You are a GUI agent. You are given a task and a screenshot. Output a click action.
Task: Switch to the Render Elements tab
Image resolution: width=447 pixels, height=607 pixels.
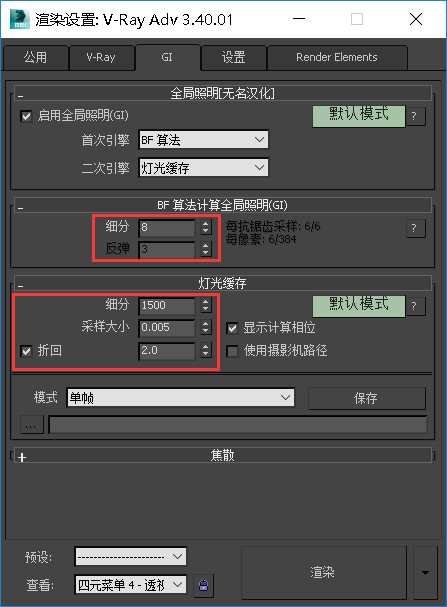(x=336, y=58)
